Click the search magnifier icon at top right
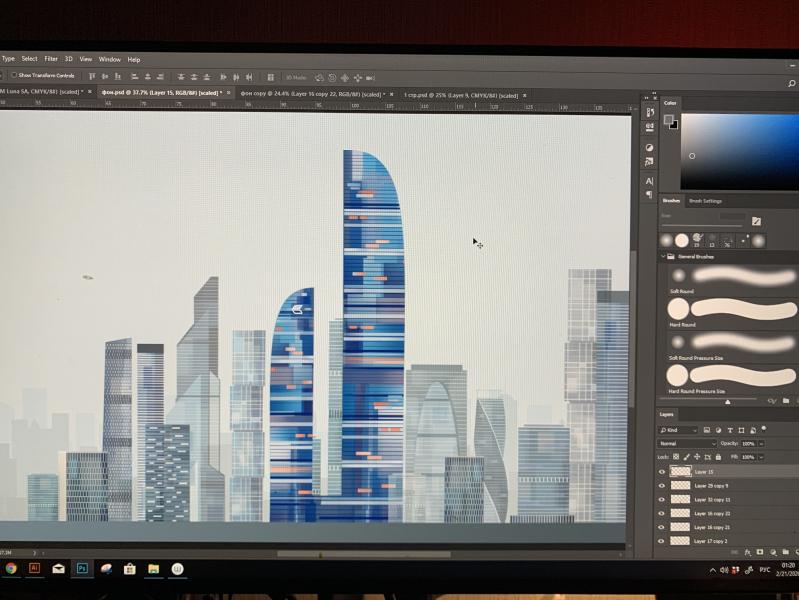 pyautogui.click(x=791, y=83)
